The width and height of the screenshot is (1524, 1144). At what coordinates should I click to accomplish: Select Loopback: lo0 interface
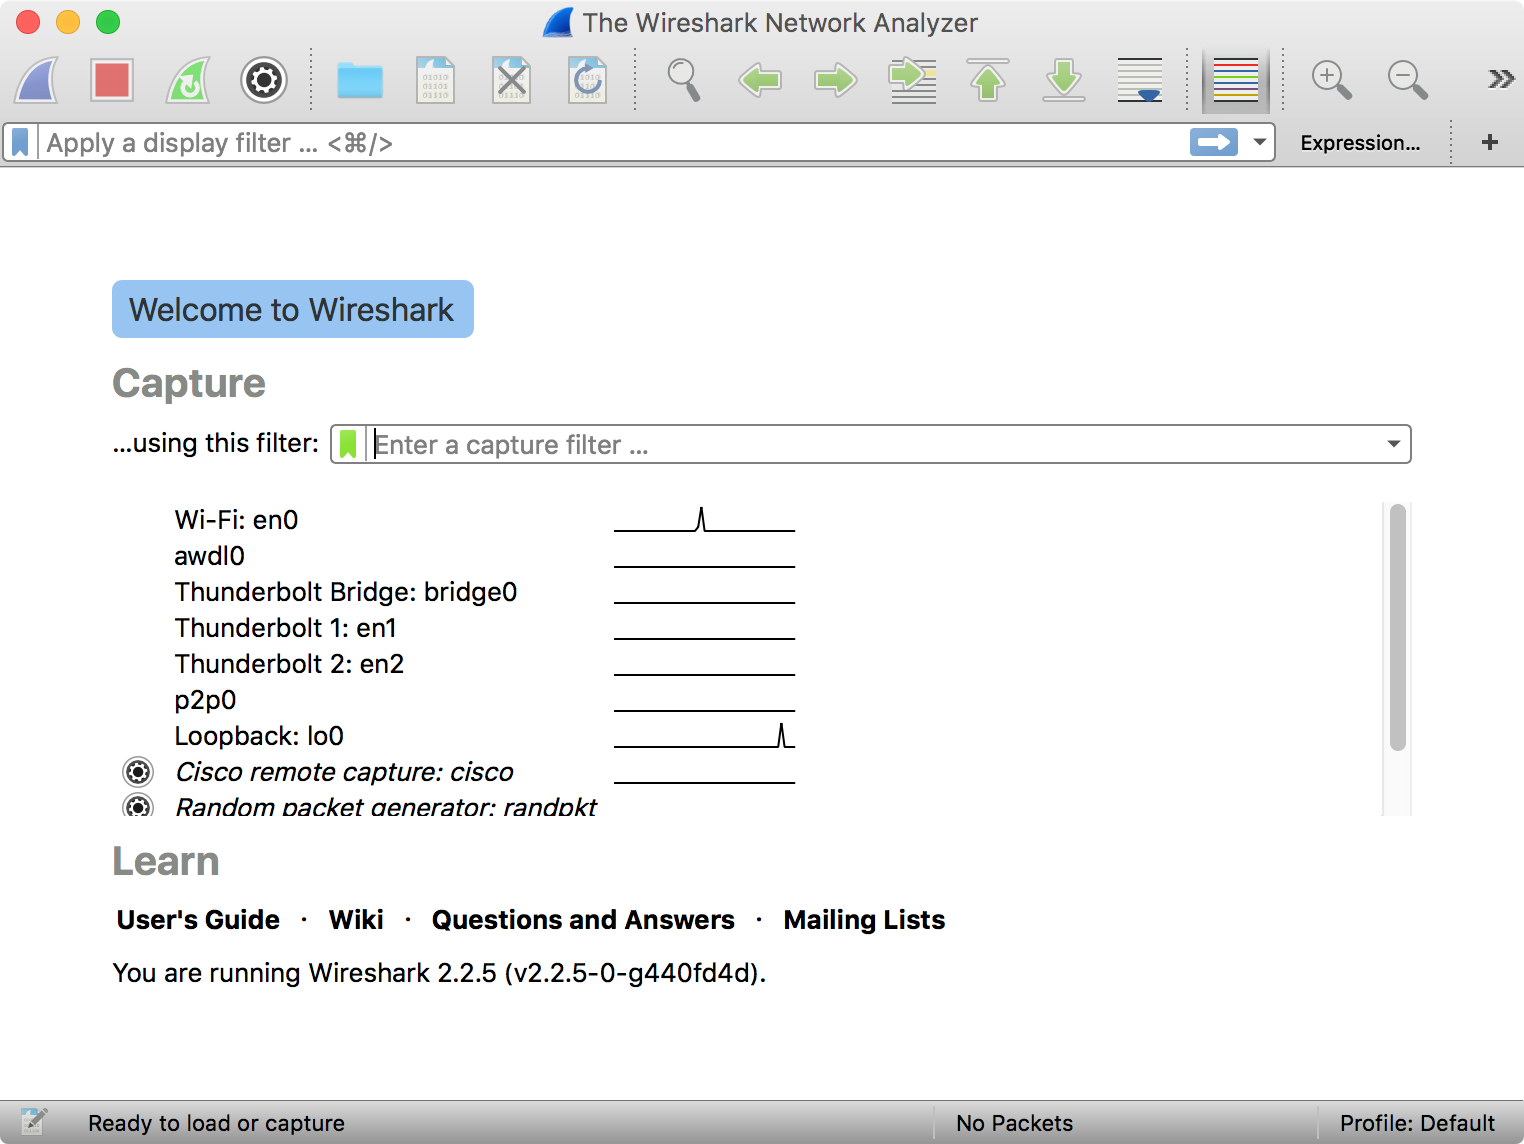point(259,736)
